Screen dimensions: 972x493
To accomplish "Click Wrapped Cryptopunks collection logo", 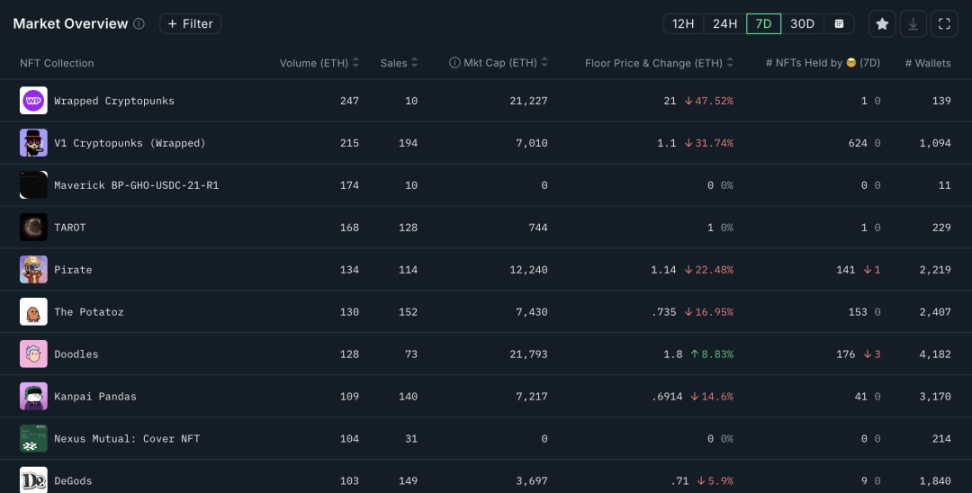I will 33,100.
